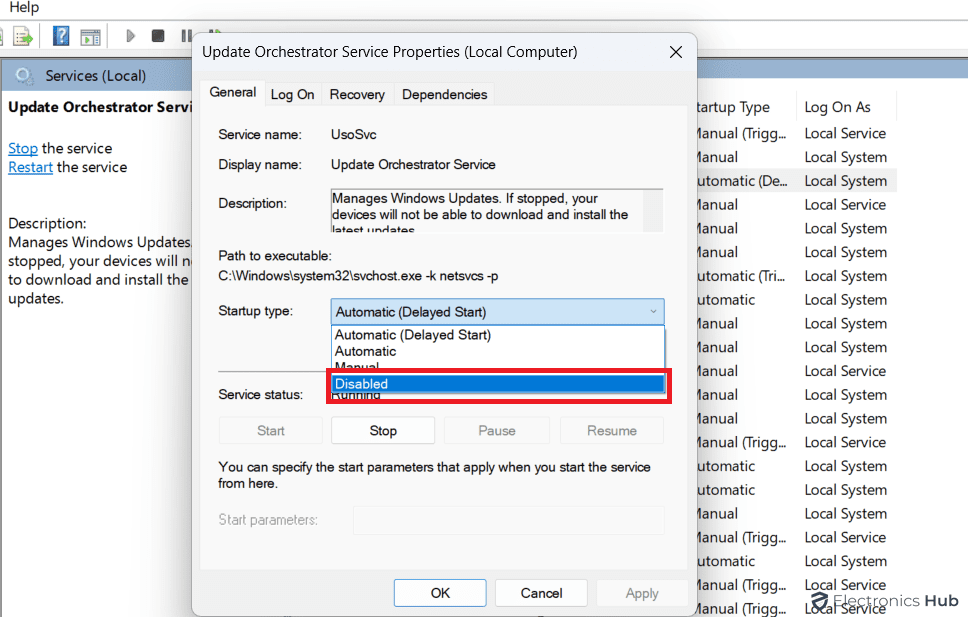
Task: Switch to the Log On tab
Action: pyautogui.click(x=292, y=94)
